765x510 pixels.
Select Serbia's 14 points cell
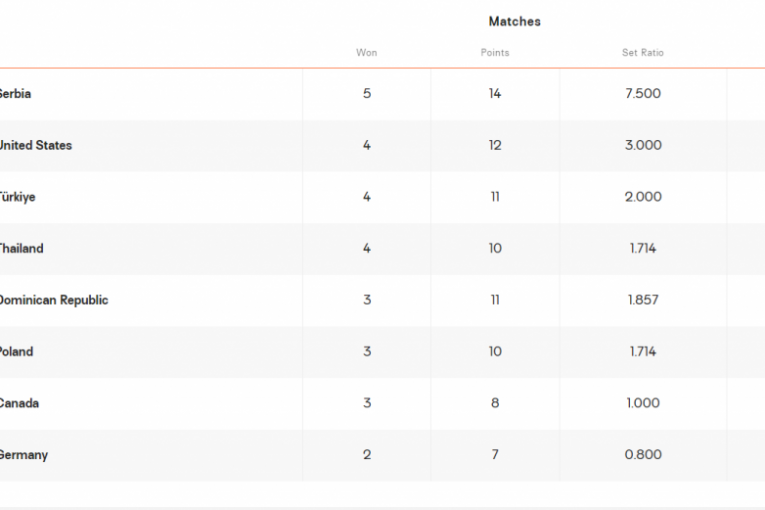(x=495, y=94)
